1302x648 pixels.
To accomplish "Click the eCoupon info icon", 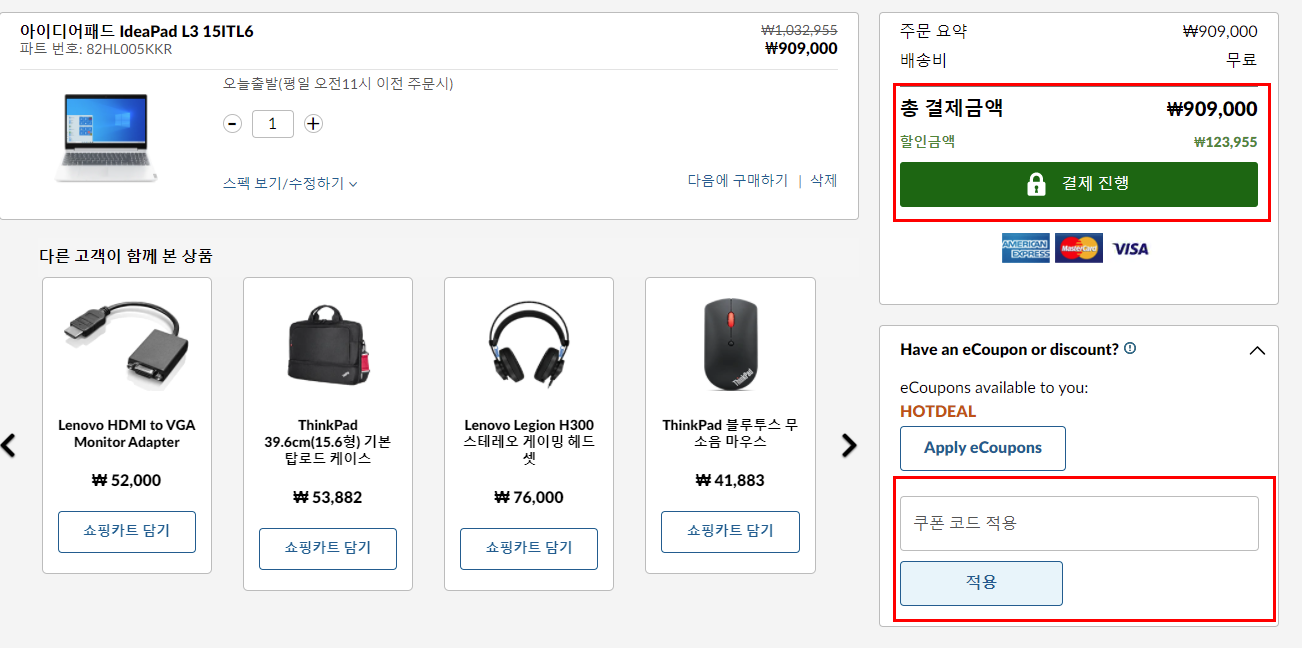I will (1130, 349).
